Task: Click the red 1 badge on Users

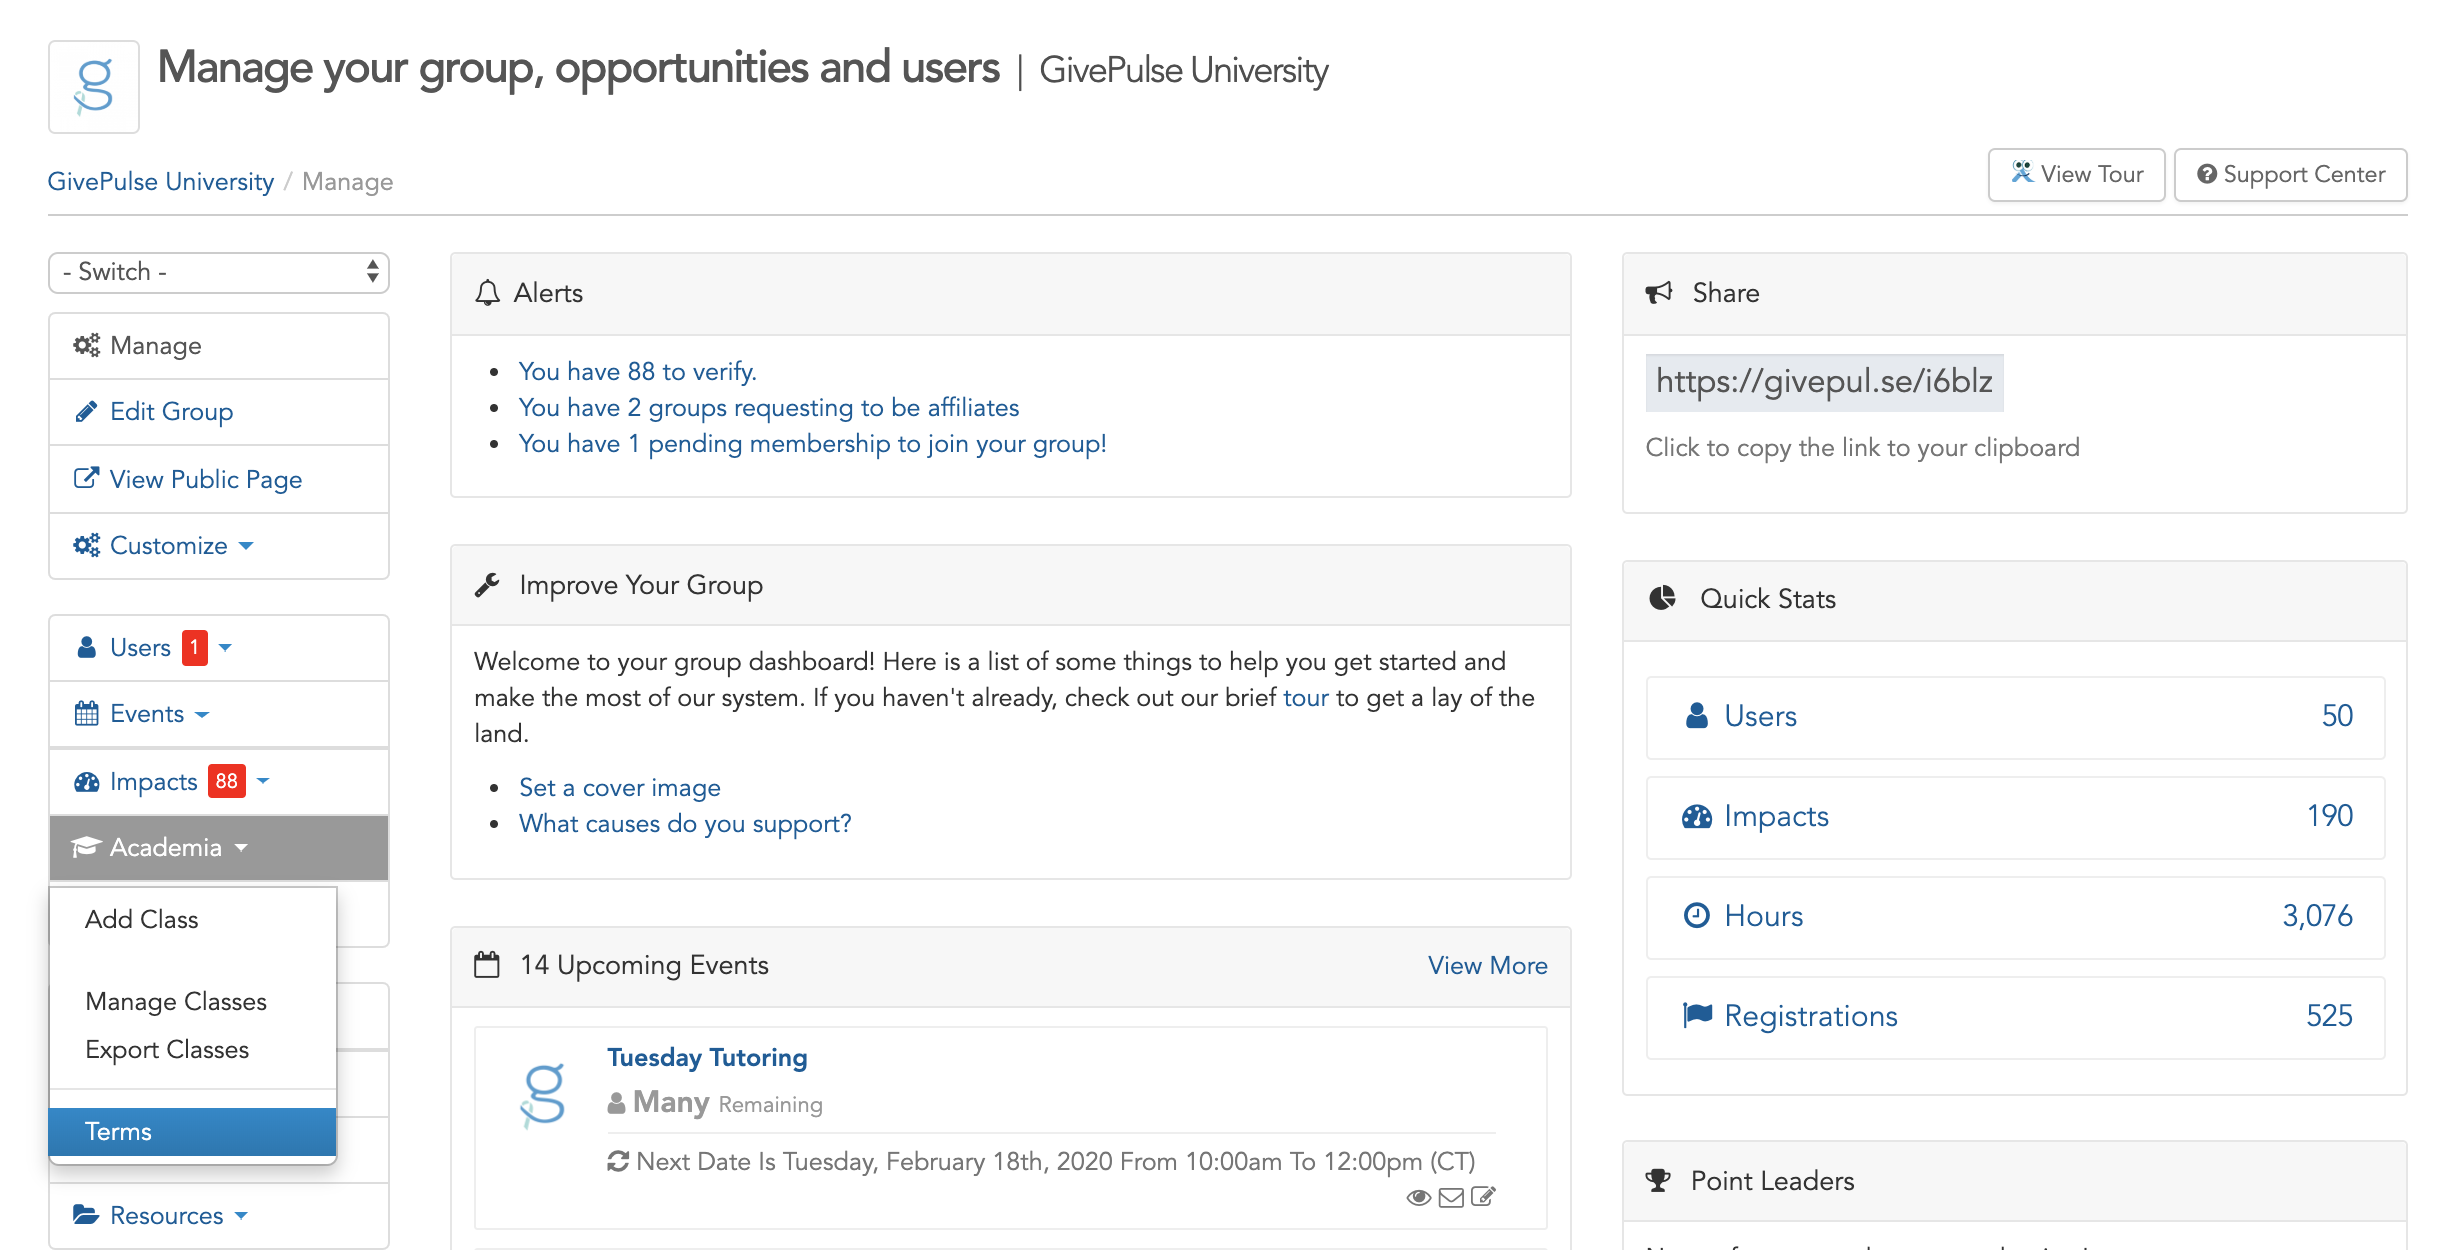Action: (x=194, y=647)
